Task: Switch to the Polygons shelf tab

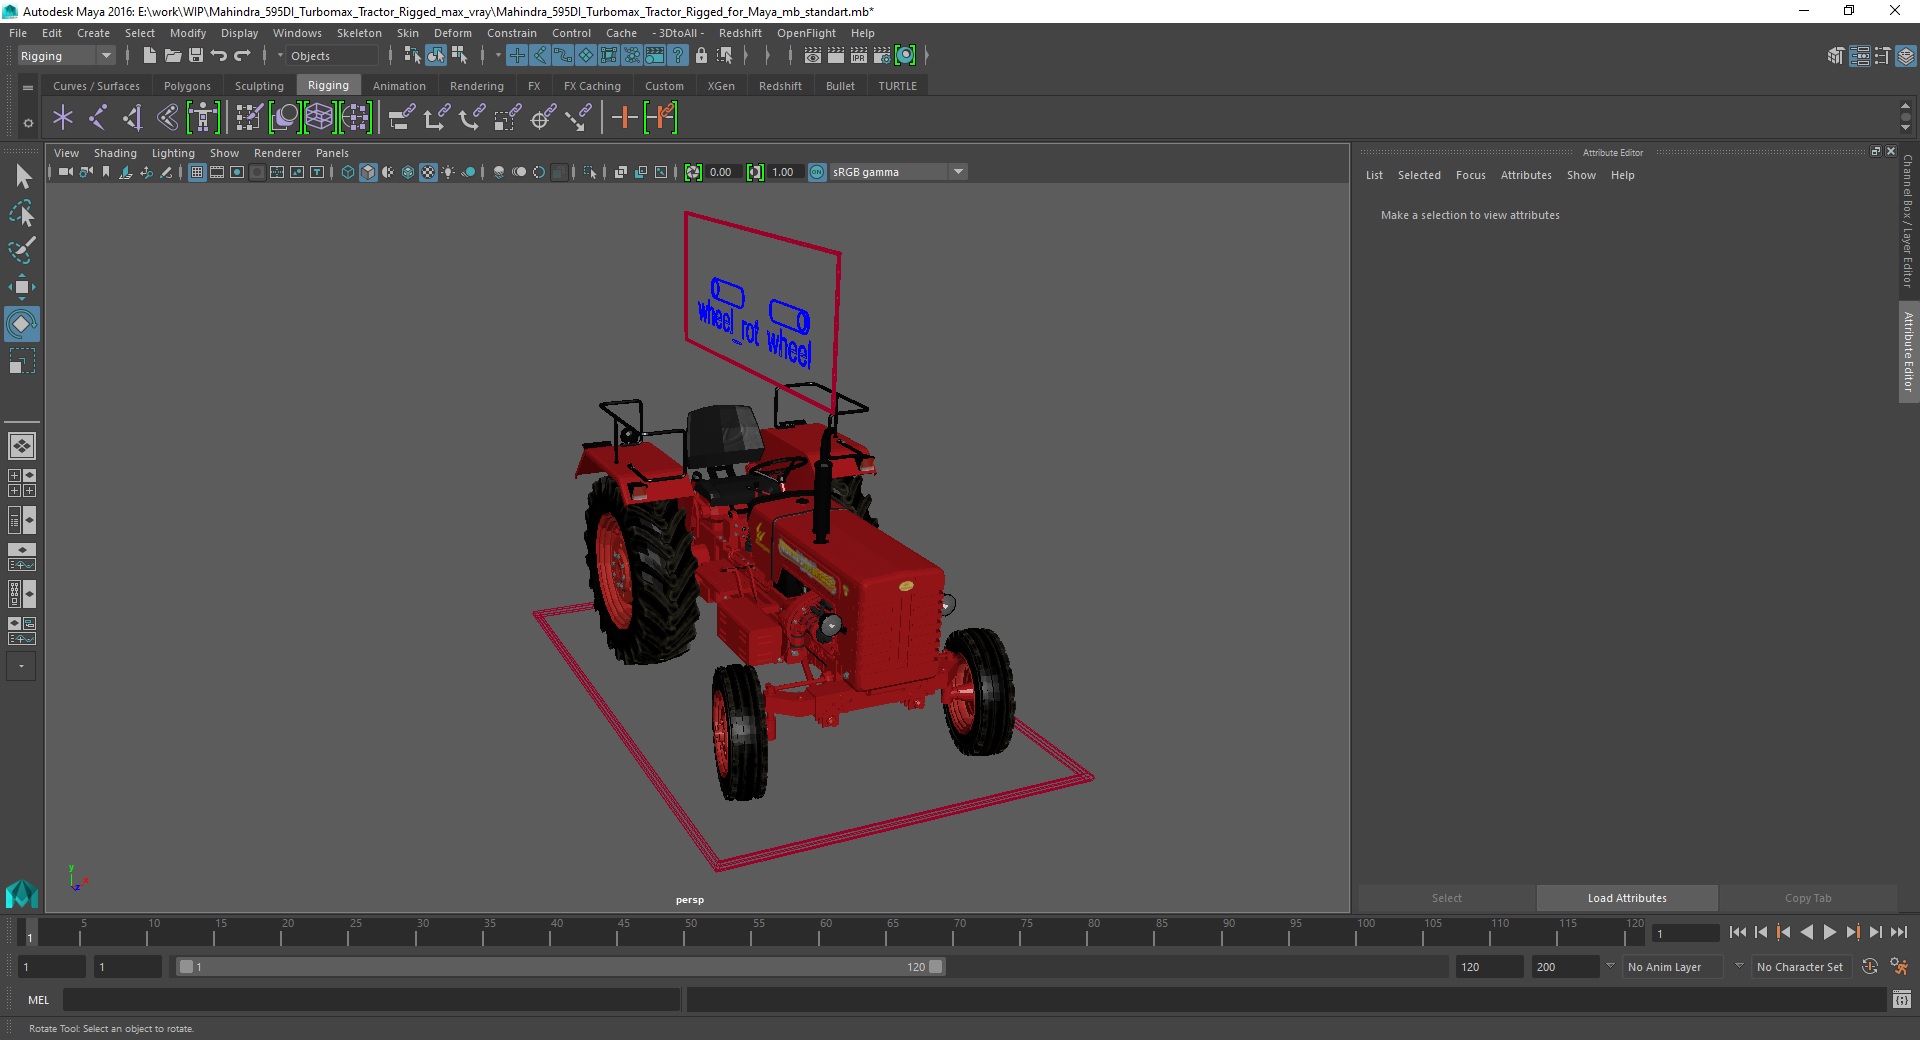Action: (187, 86)
